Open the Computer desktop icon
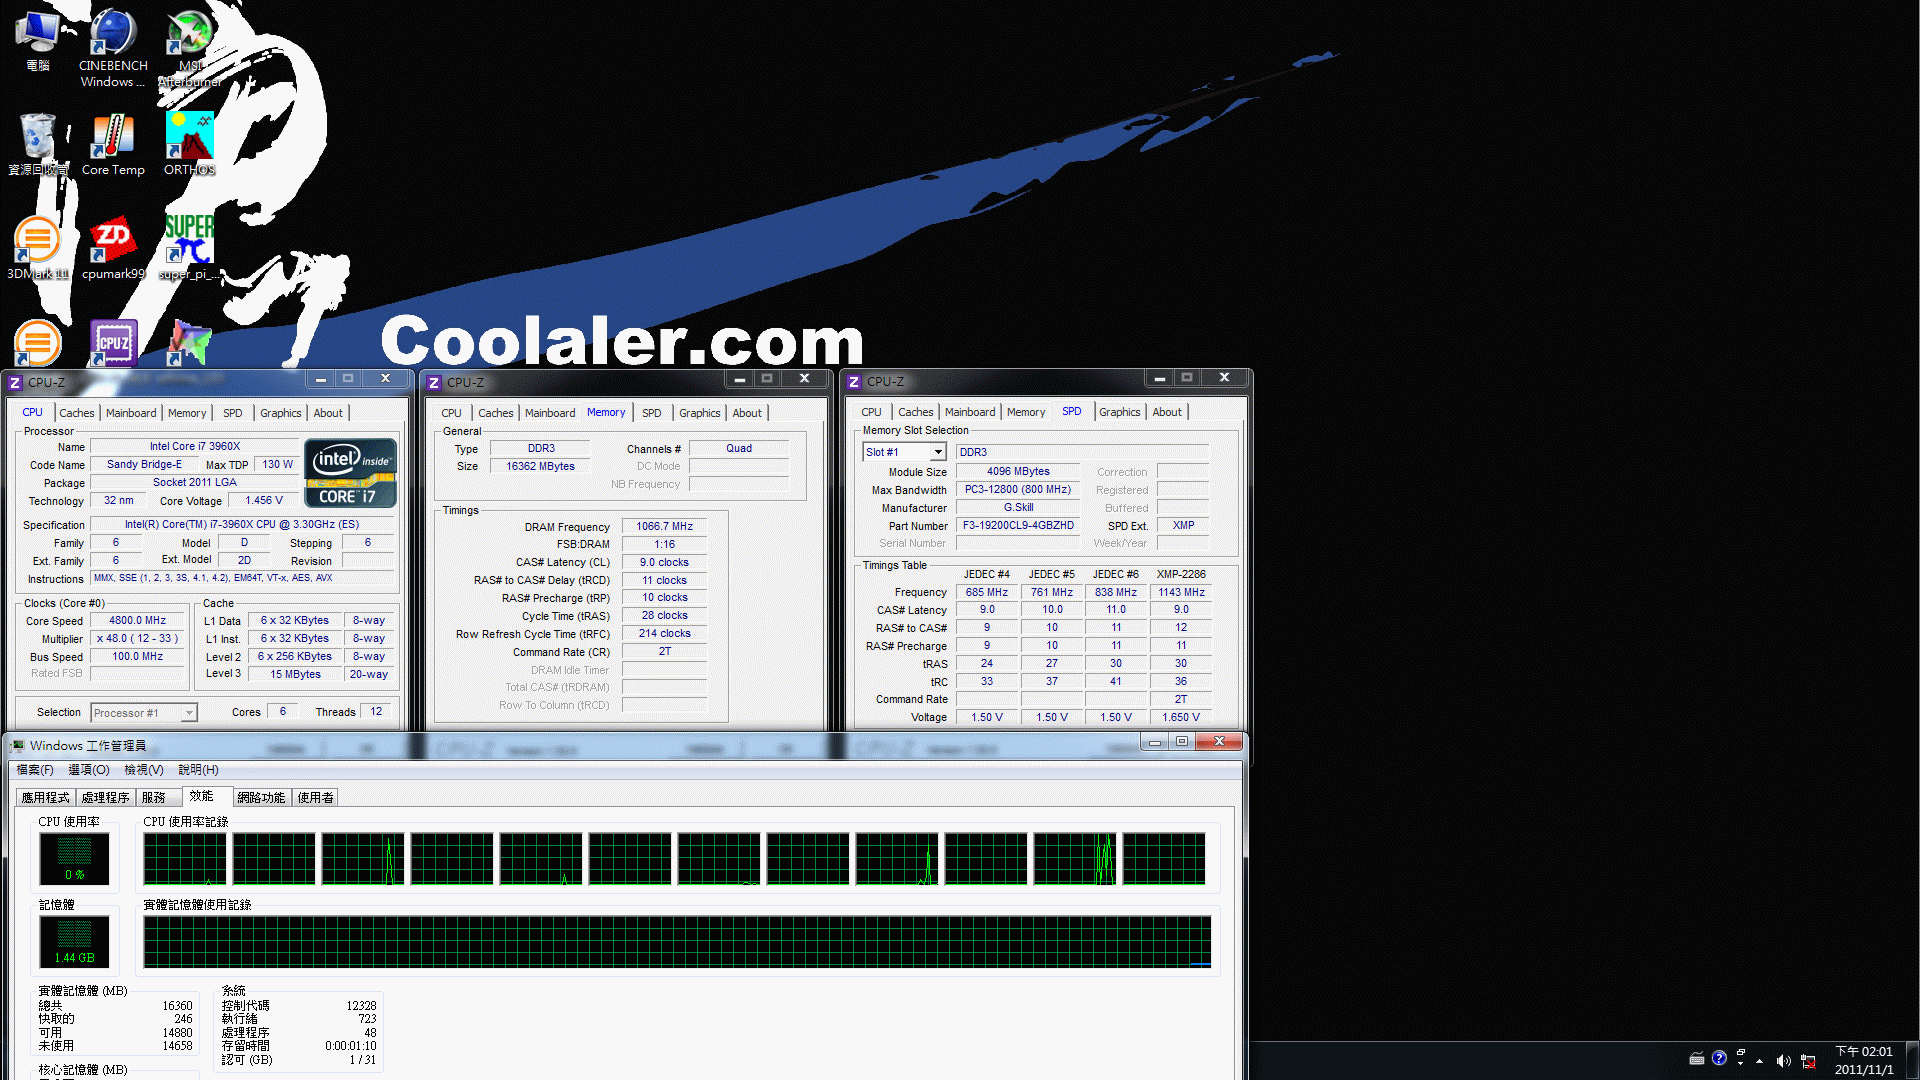Screen dimensions: 1920x1080 (37, 41)
